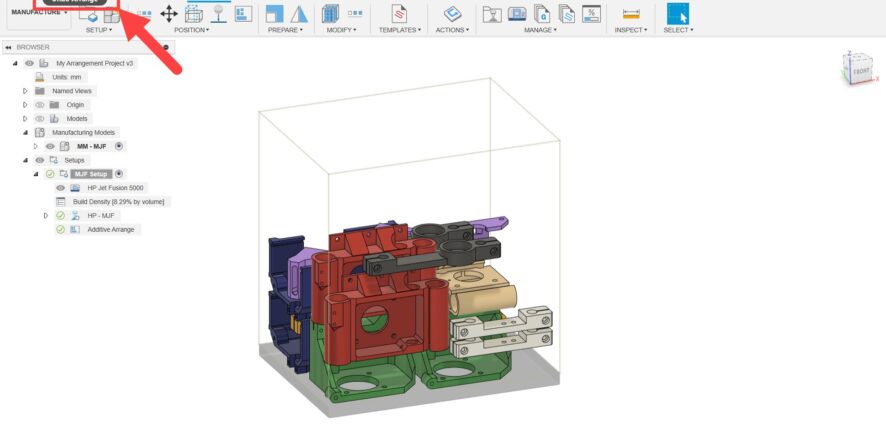
Task: Activate the Select tool icon
Action: [x=678, y=13]
